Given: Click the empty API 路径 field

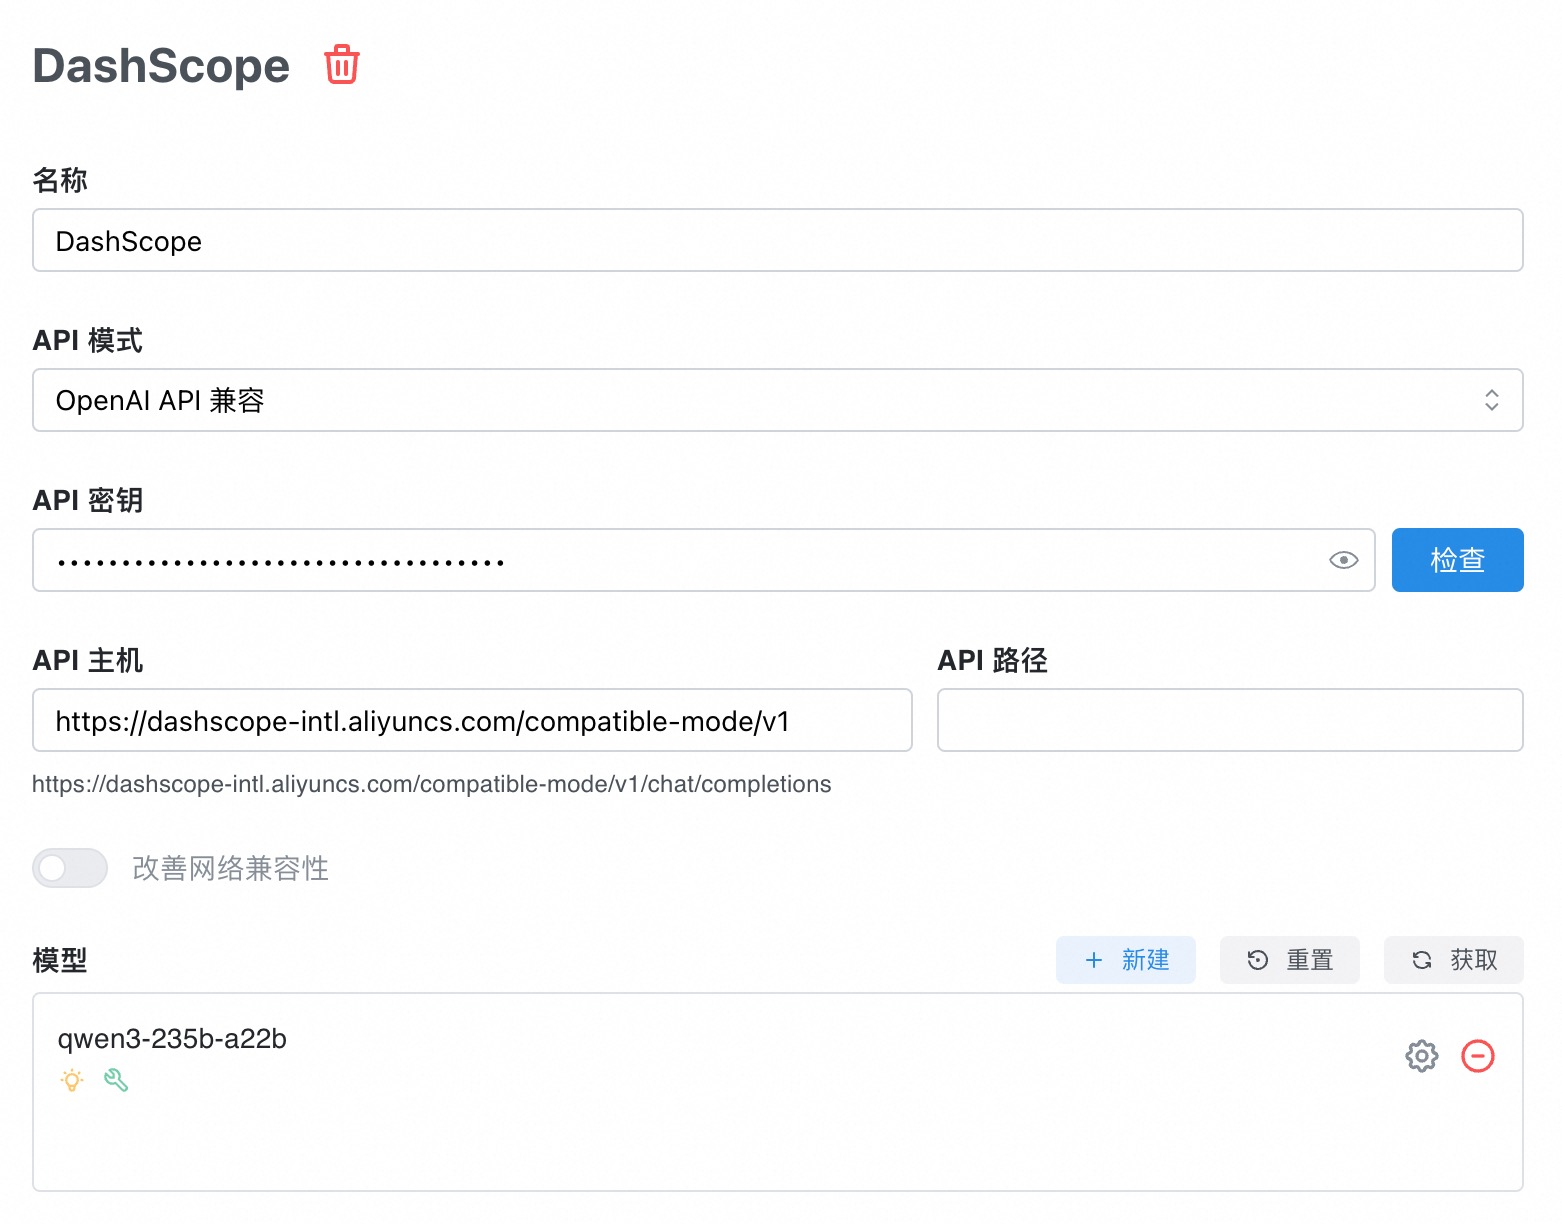Looking at the screenshot, I should (1230, 720).
